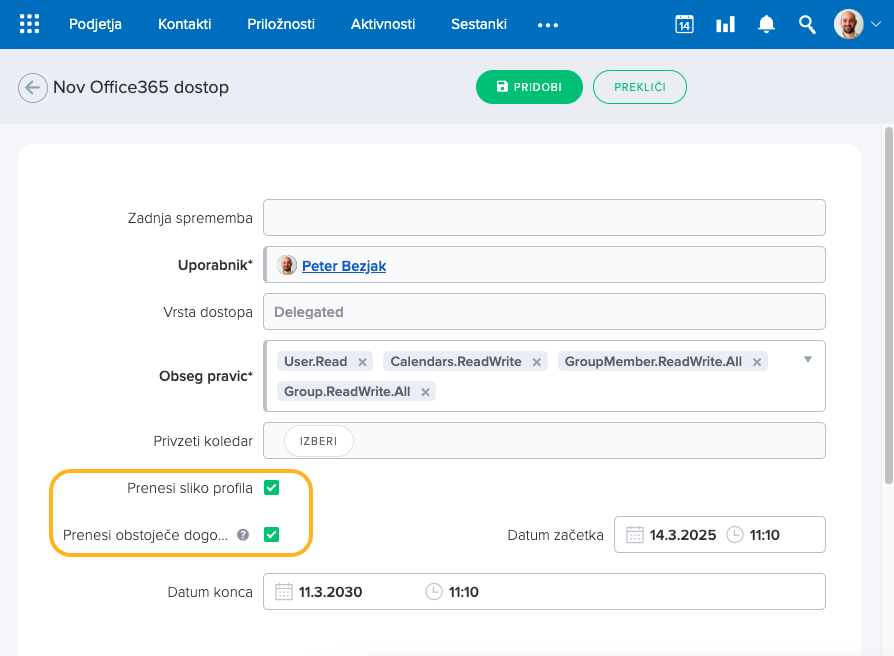Uncheck Prenesi sliko profila checkbox
This screenshot has height=656, width=894.
[x=271, y=488]
